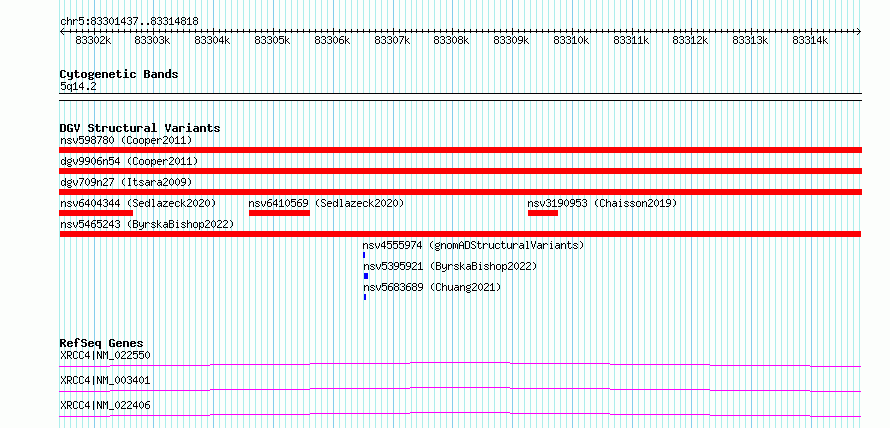Viewport: 890px width, 428px height.
Task: Click the XRCC4|NM_022406 magenta transcript line
Action: pos(460,414)
